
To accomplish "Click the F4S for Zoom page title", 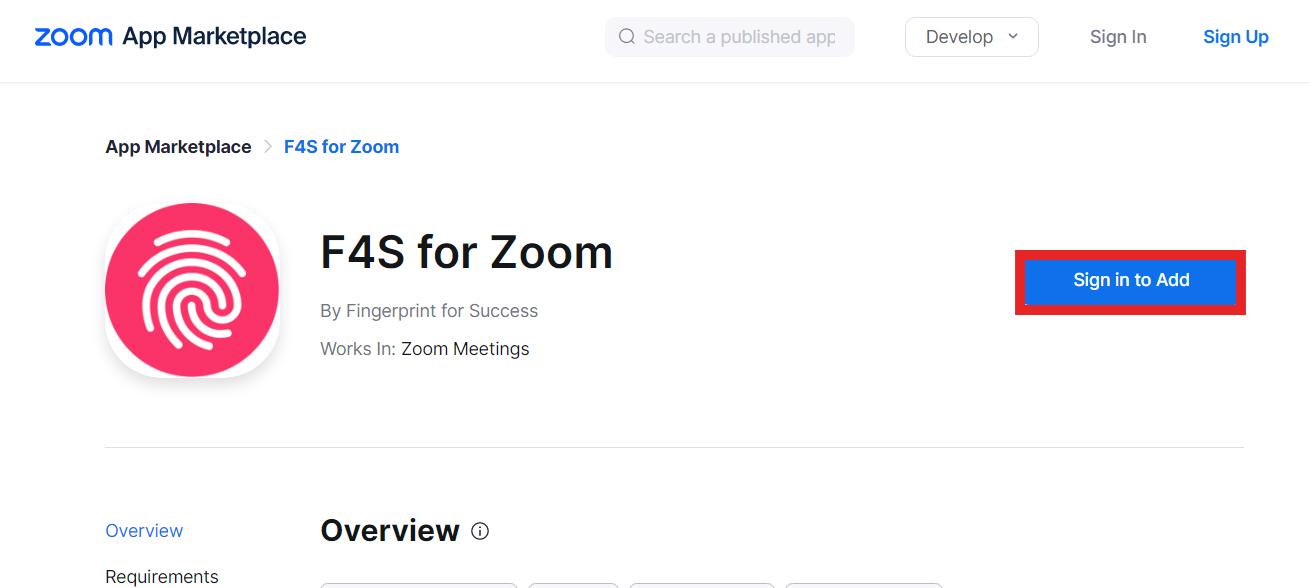I will 466,252.
